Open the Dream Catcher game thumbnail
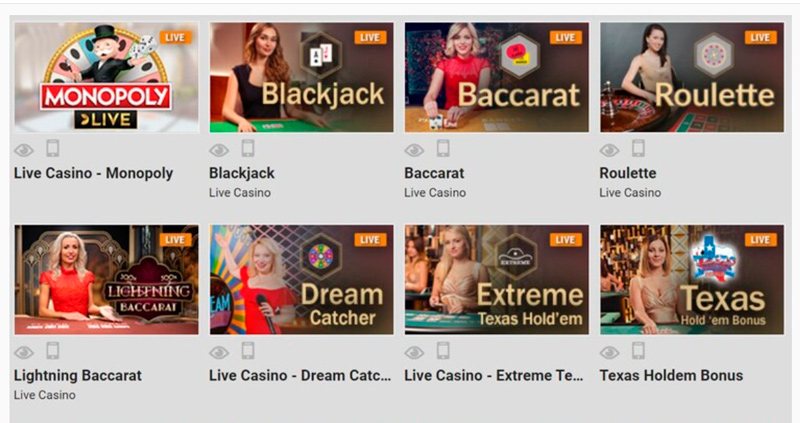 point(302,280)
